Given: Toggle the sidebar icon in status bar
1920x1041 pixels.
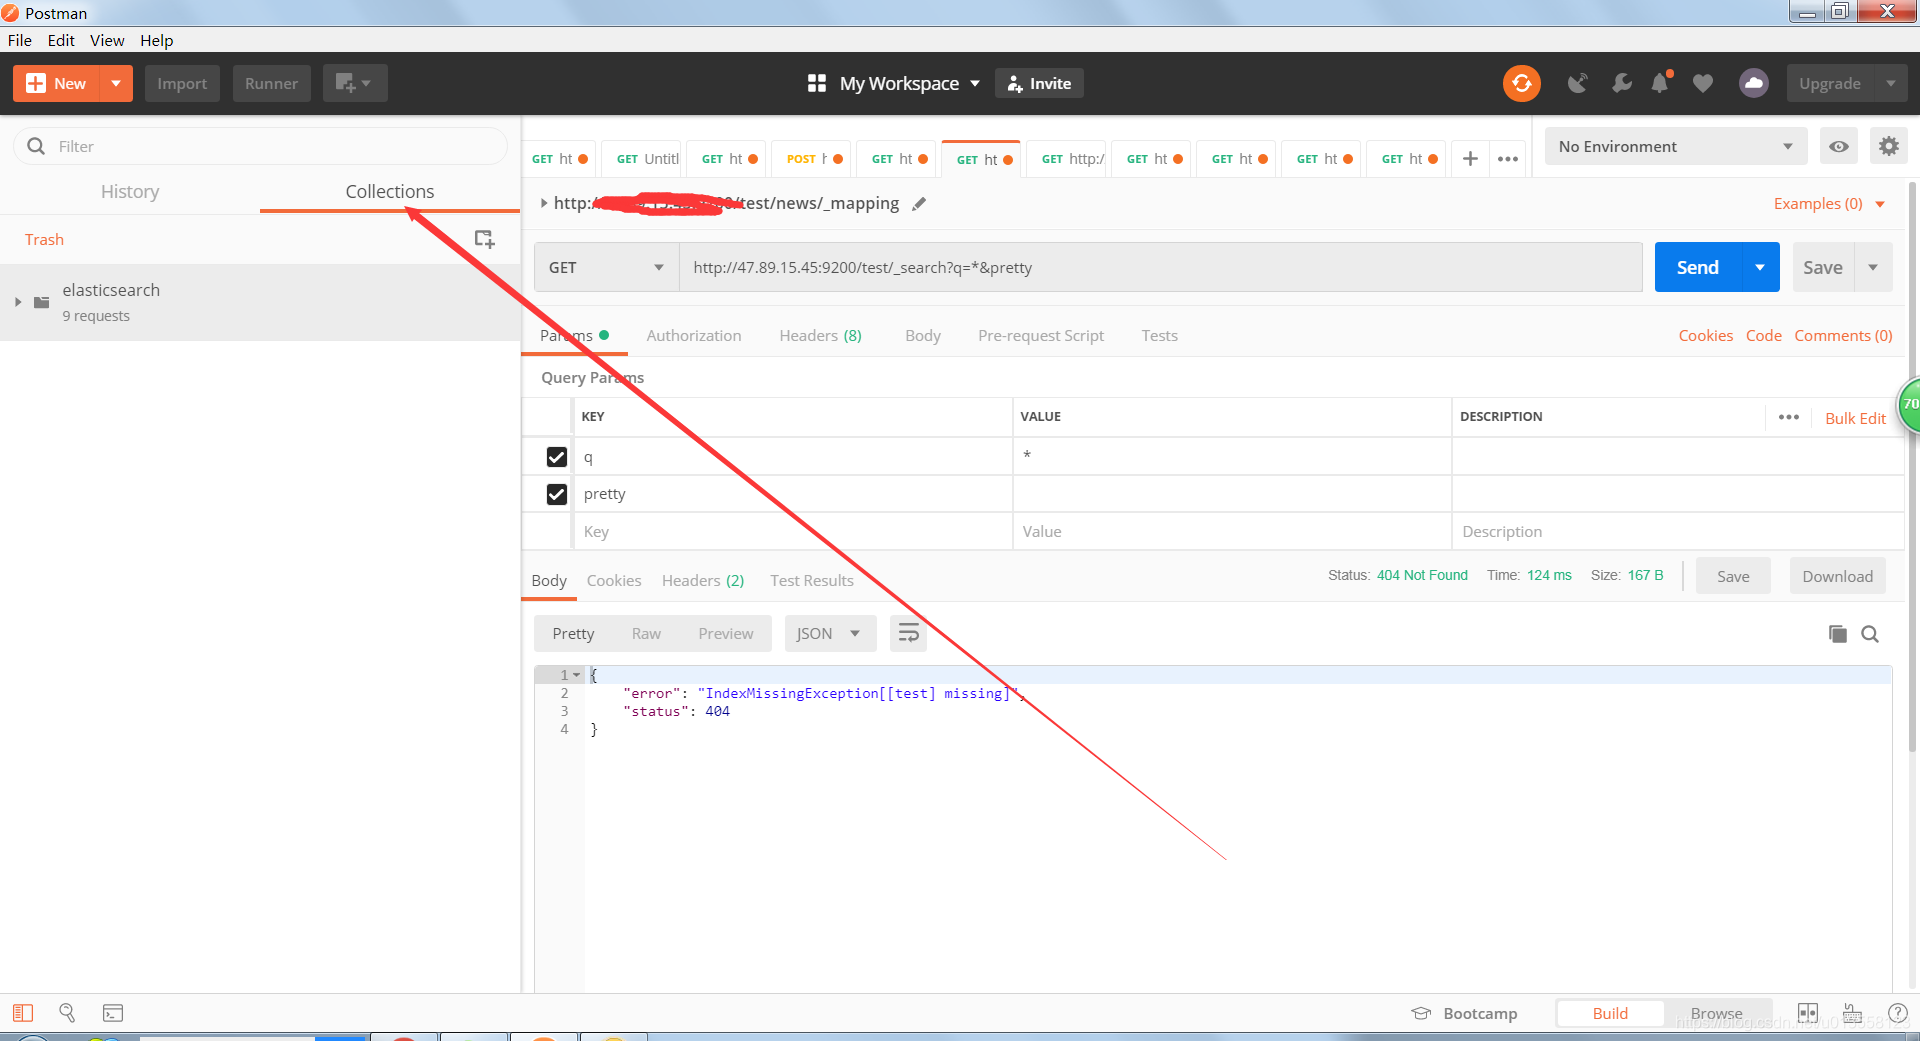Looking at the screenshot, I should click(23, 1013).
